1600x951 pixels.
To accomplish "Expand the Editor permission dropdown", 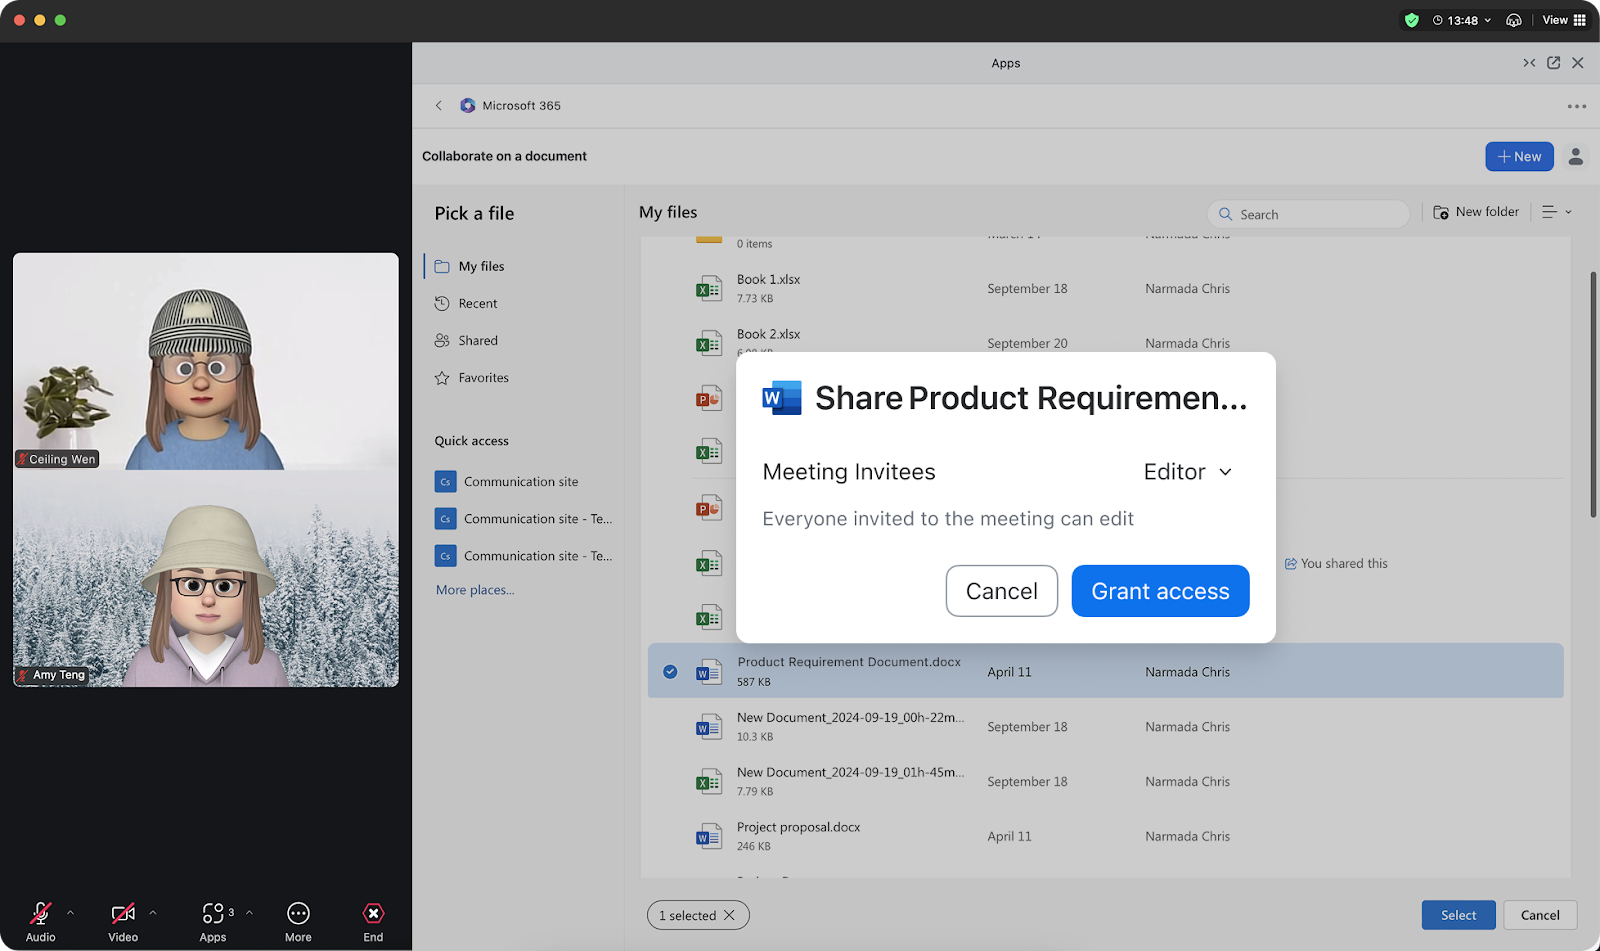I will point(1188,472).
